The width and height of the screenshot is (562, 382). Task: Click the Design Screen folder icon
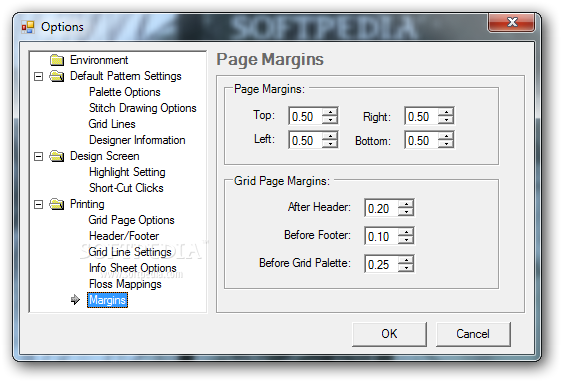click(x=57, y=156)
